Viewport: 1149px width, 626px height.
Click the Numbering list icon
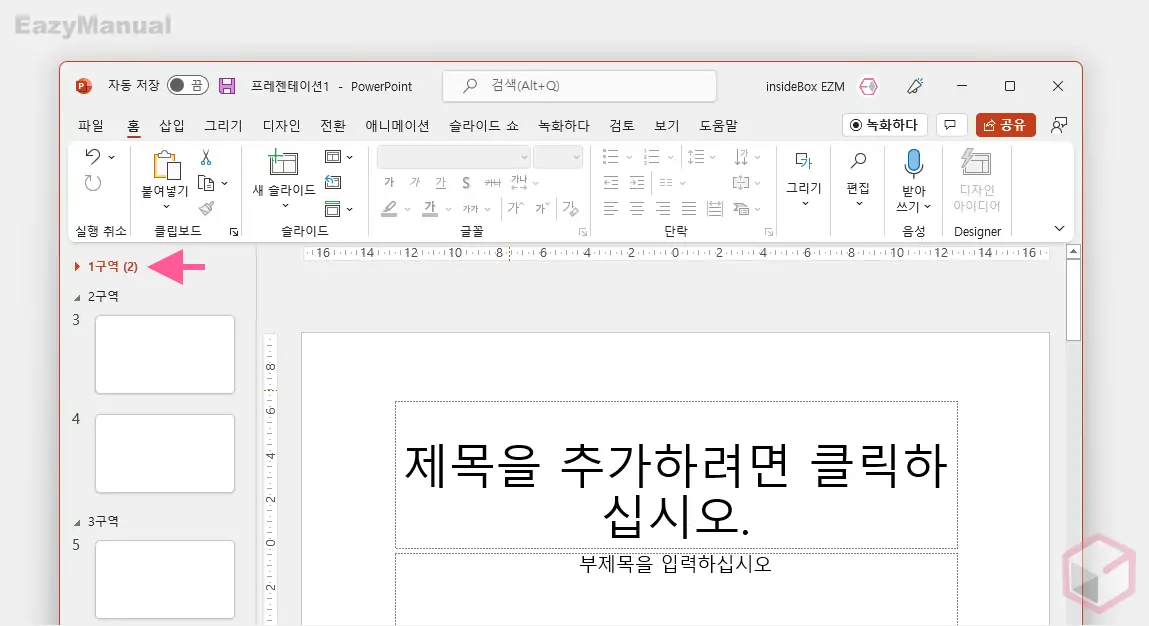(x=651, y=157)
